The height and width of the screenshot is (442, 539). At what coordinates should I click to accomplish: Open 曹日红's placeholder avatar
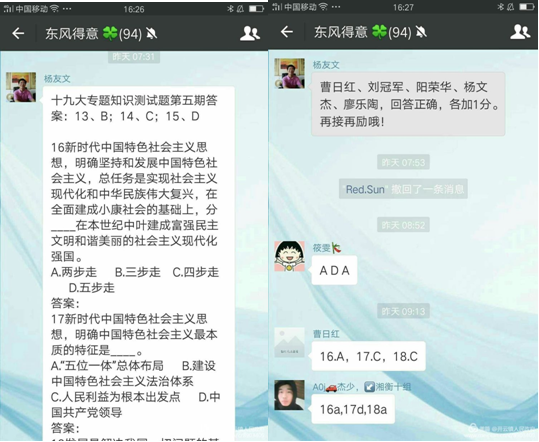[x=289, y=342]
